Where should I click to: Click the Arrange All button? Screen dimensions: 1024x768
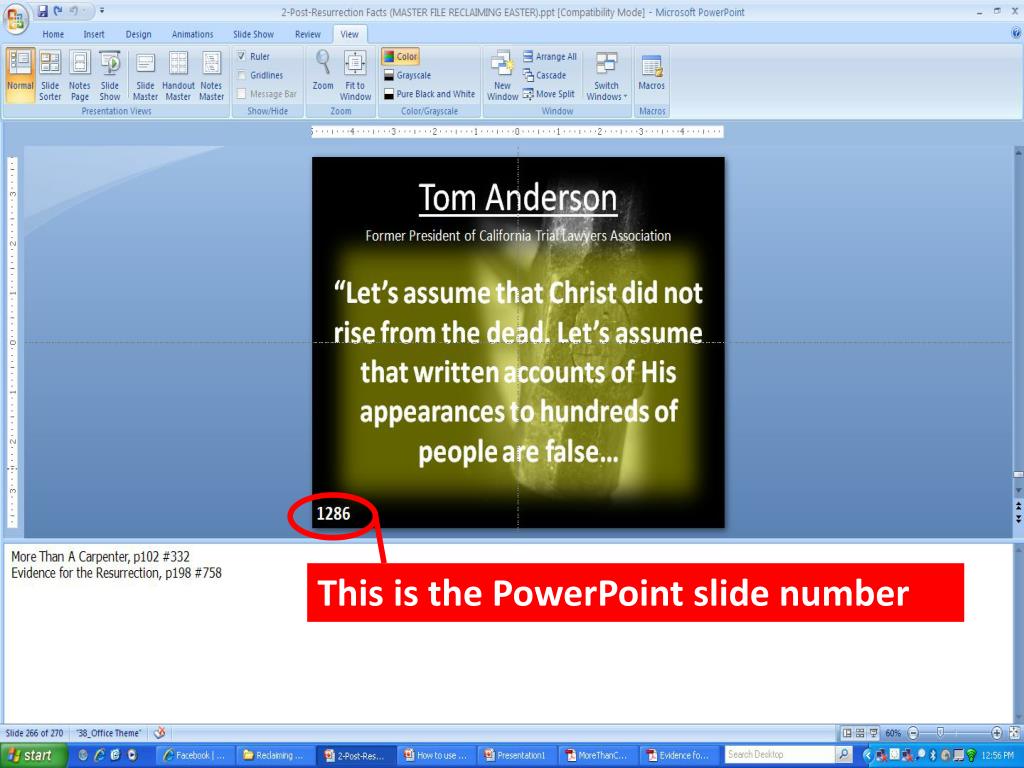(550, 57)
